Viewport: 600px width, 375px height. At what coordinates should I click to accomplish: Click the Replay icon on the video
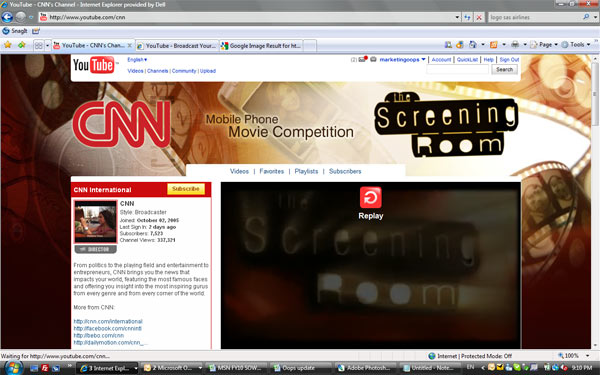tap(370, 197)
